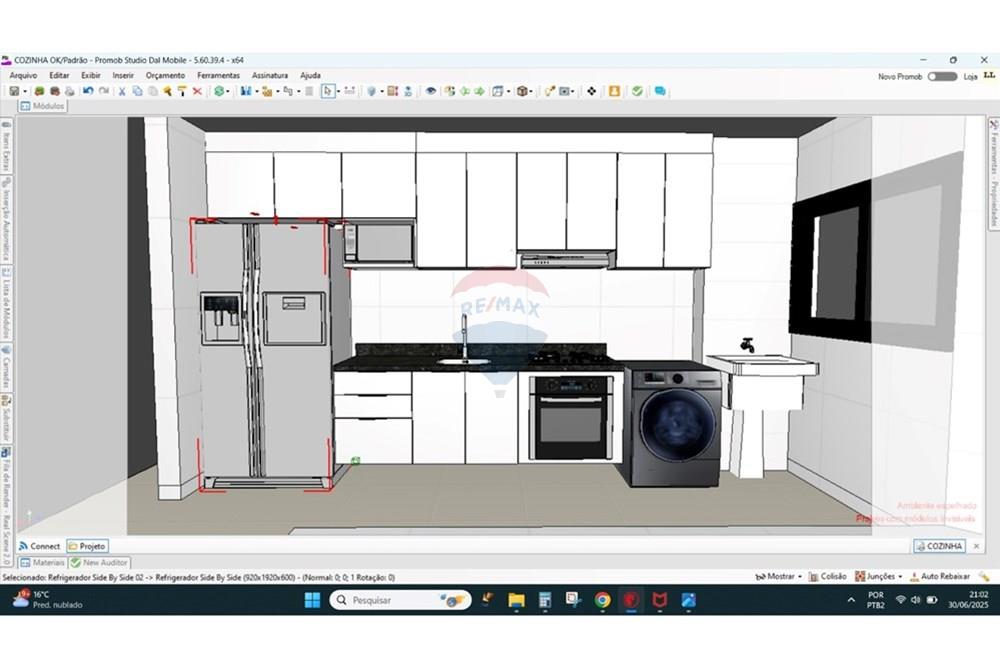Viewport: 1000px width, 667px height.
Task: Expand the Mostrar dropdown
Action: [x=779, y=577]
